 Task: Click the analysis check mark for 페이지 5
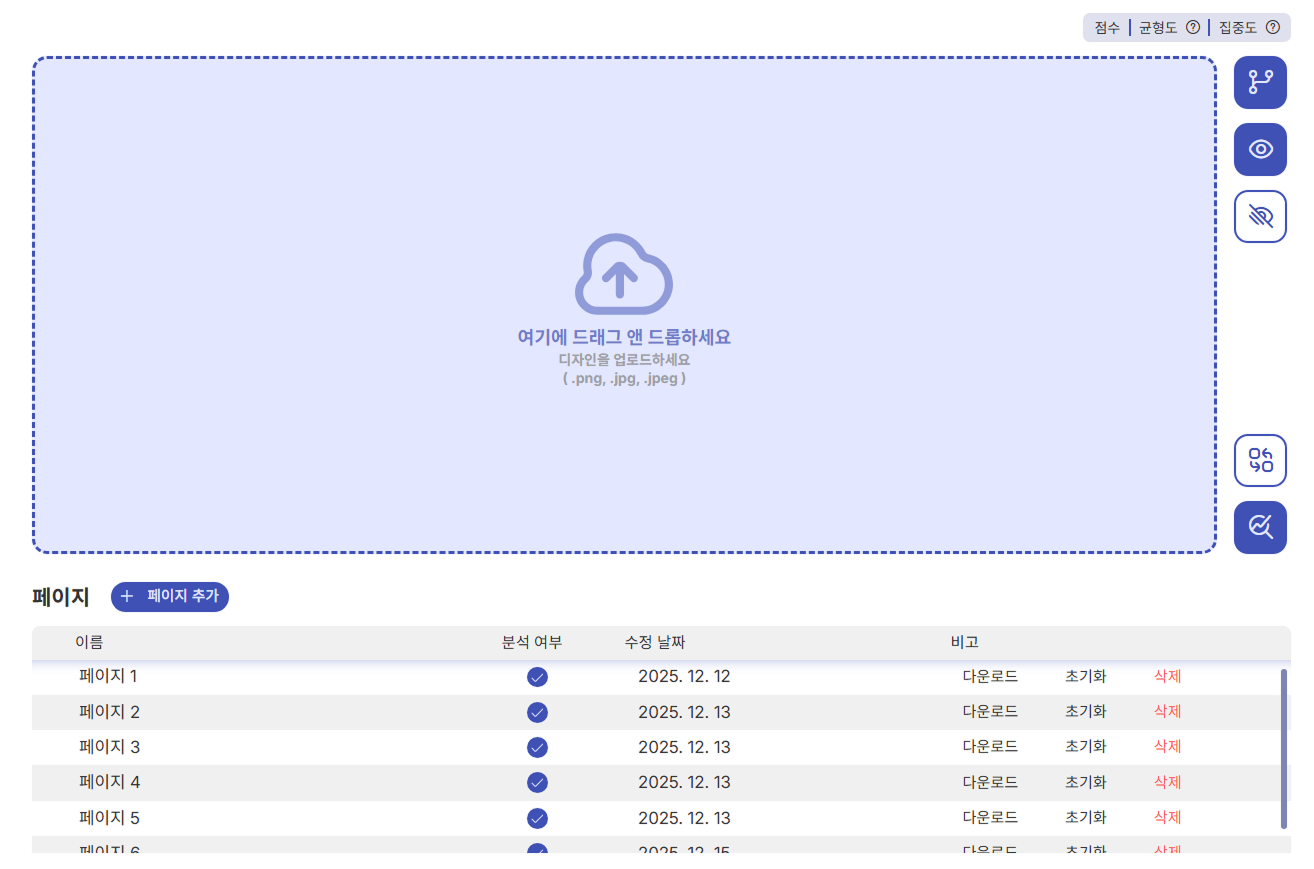point(537,818)
